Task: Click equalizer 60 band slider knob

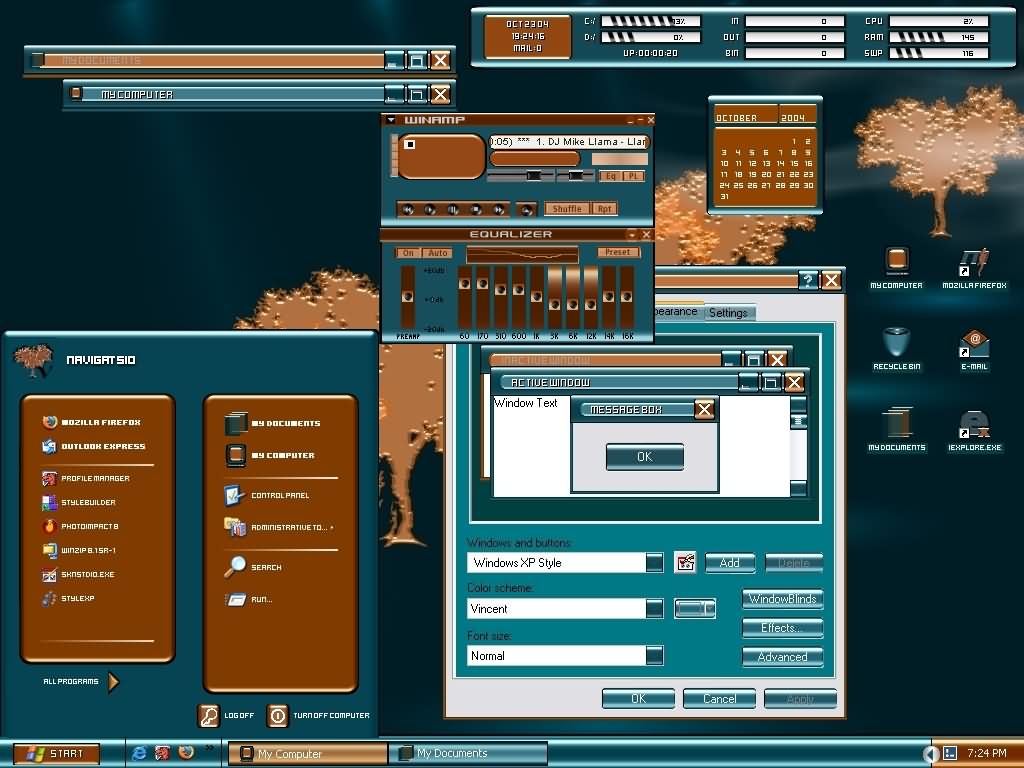Action: pyautogui.click(x=464, y=283)
